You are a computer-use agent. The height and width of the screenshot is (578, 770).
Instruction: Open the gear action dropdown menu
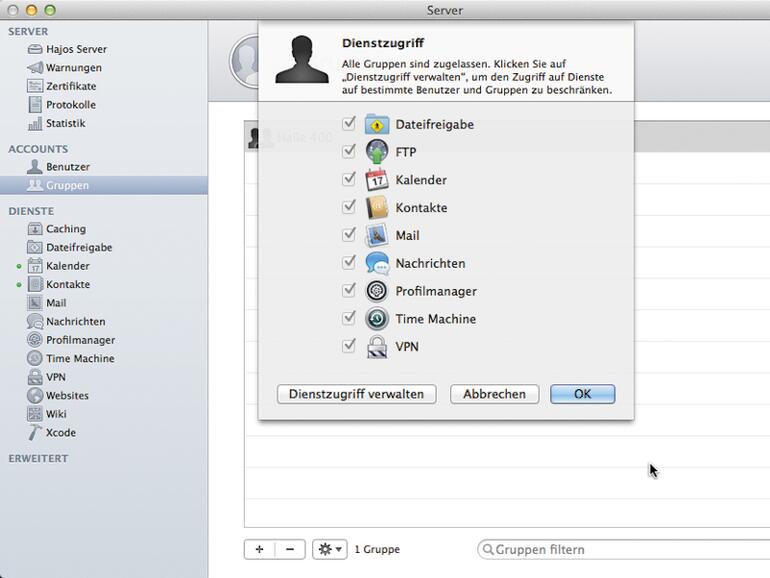click(x=330, y=549)
